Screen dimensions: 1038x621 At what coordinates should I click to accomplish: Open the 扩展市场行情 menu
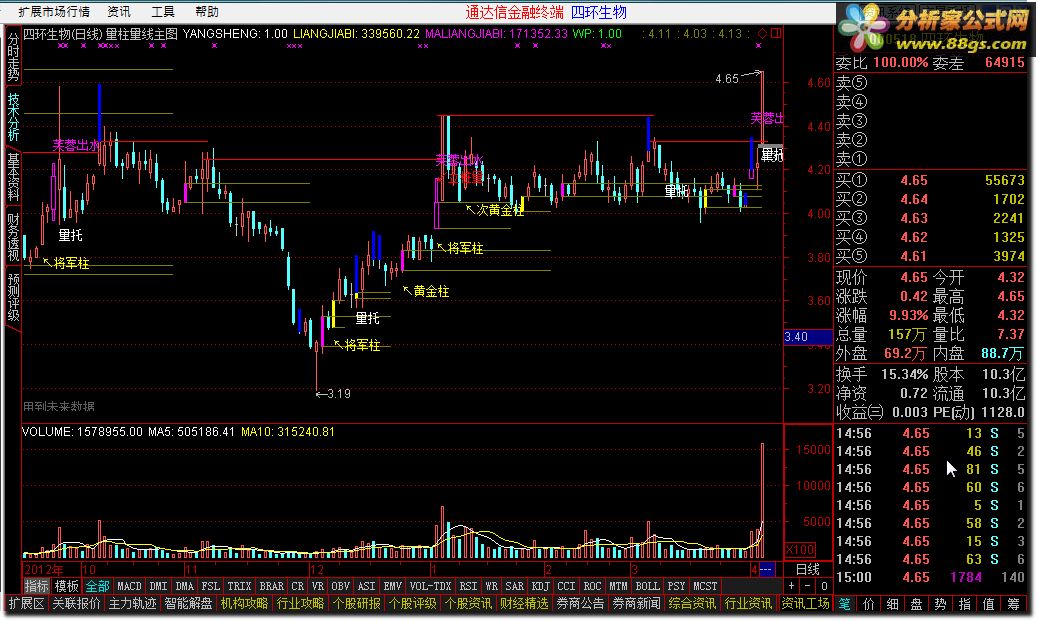(x=54, y=12)
